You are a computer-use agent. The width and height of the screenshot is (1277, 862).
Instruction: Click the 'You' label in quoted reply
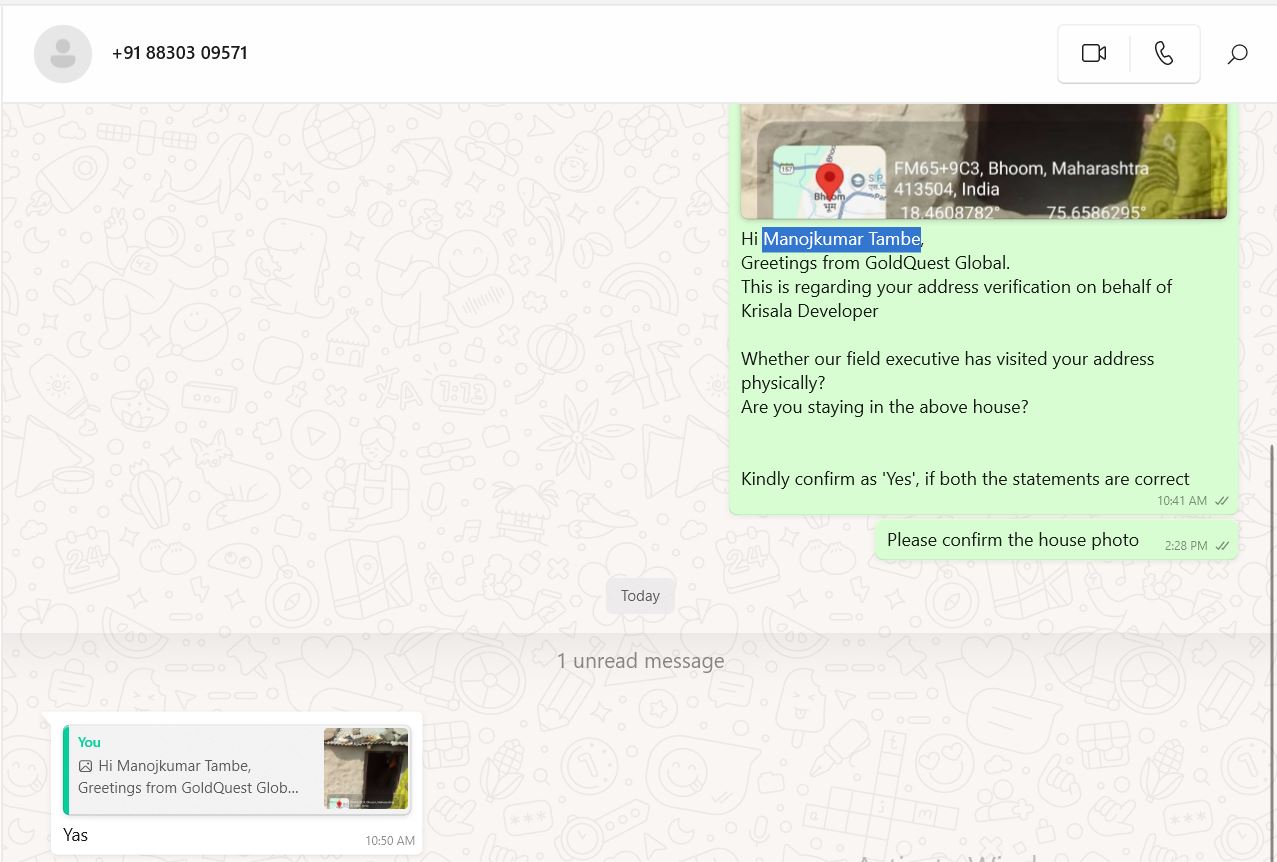pyautogui.click(x=89, y=742)
